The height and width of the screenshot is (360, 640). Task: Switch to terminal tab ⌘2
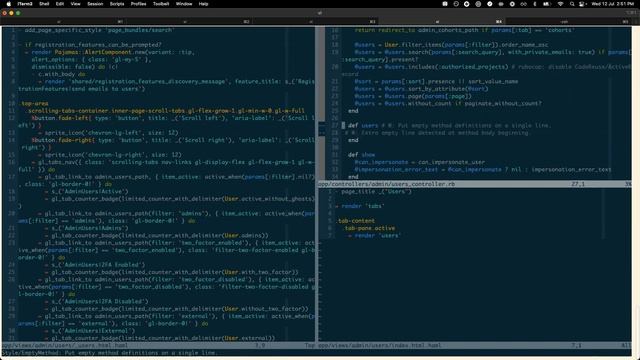(189, 21)
